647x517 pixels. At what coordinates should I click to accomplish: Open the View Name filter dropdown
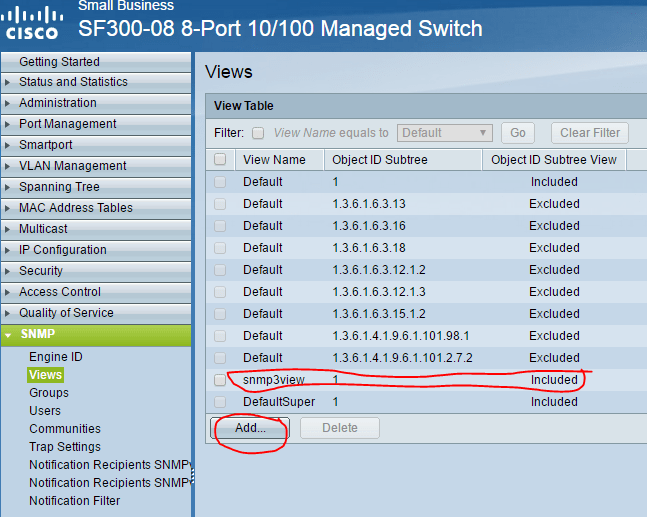(444, 133)
